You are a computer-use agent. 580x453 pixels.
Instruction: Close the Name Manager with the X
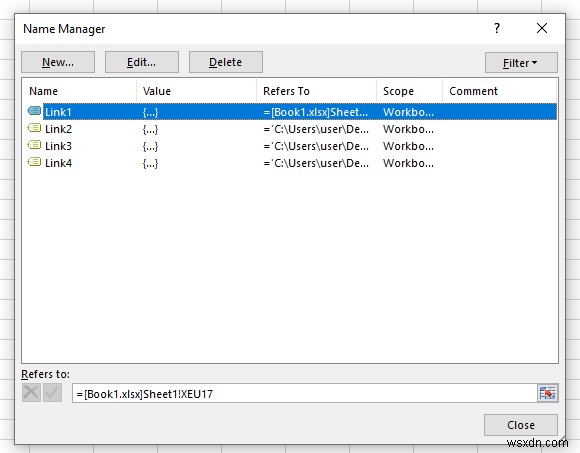(542, 28)
